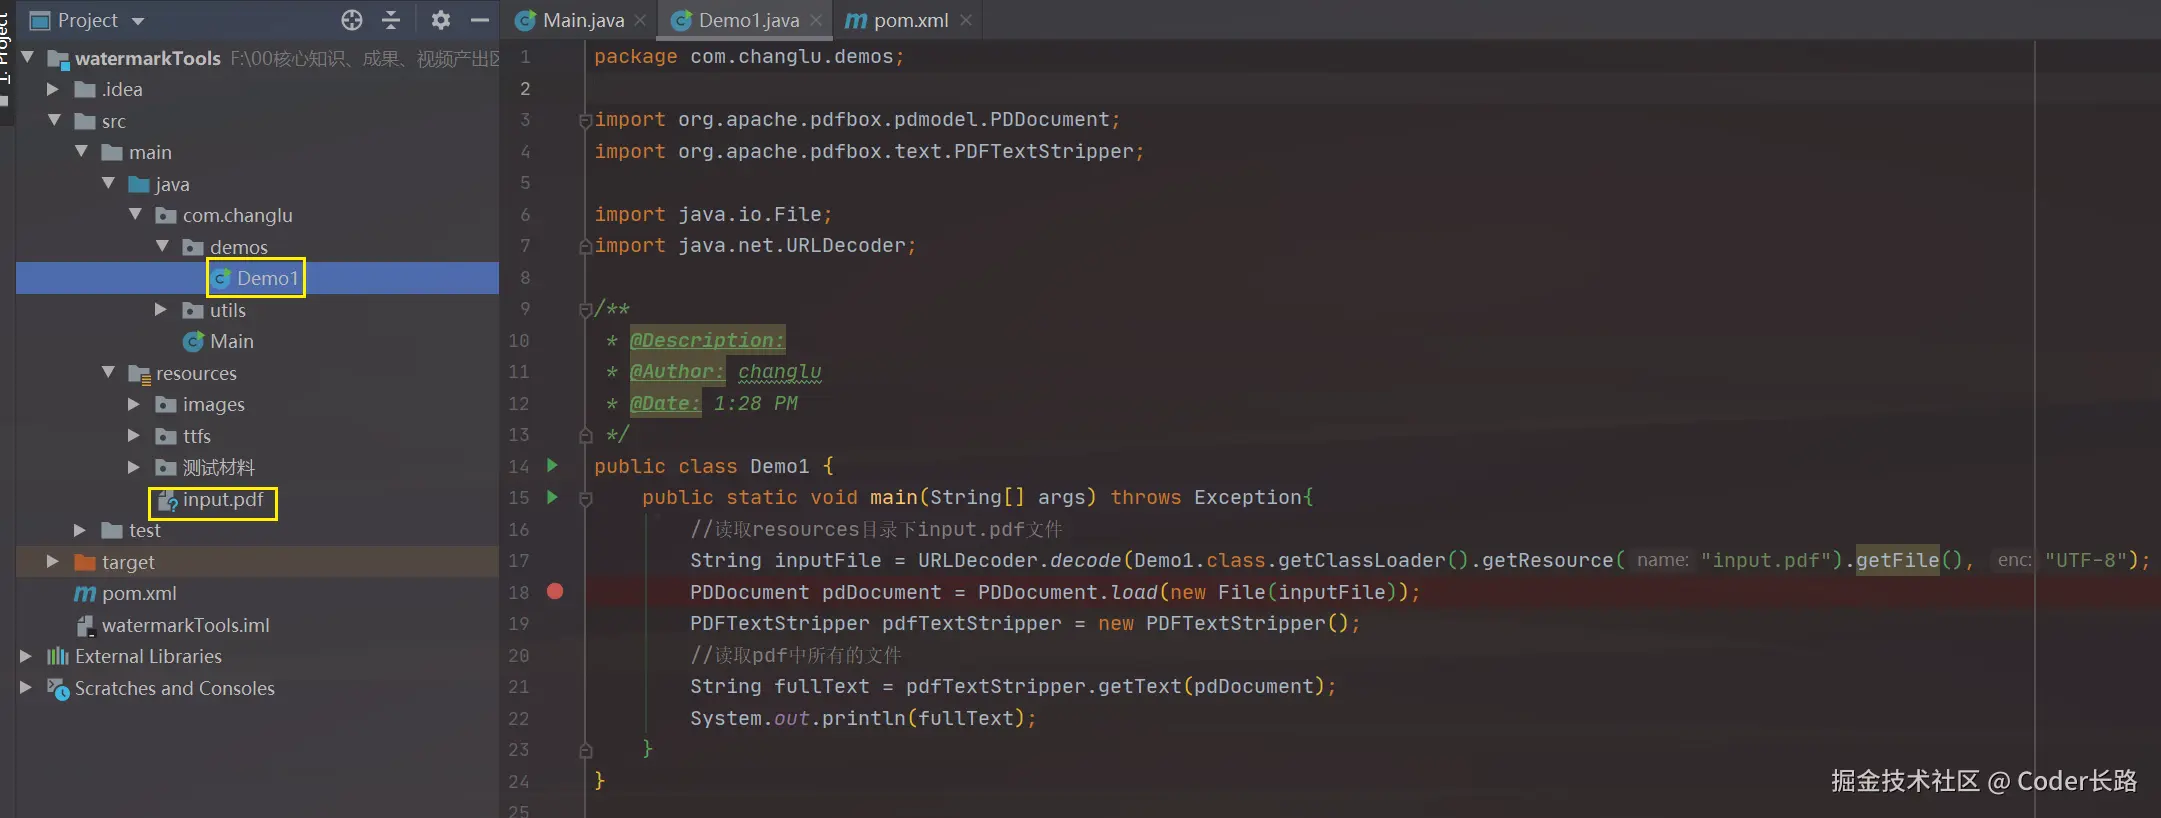This screenshot has height=818, width=2161.
Task: Close the pom.xml tab
Action: click(965, 20)
